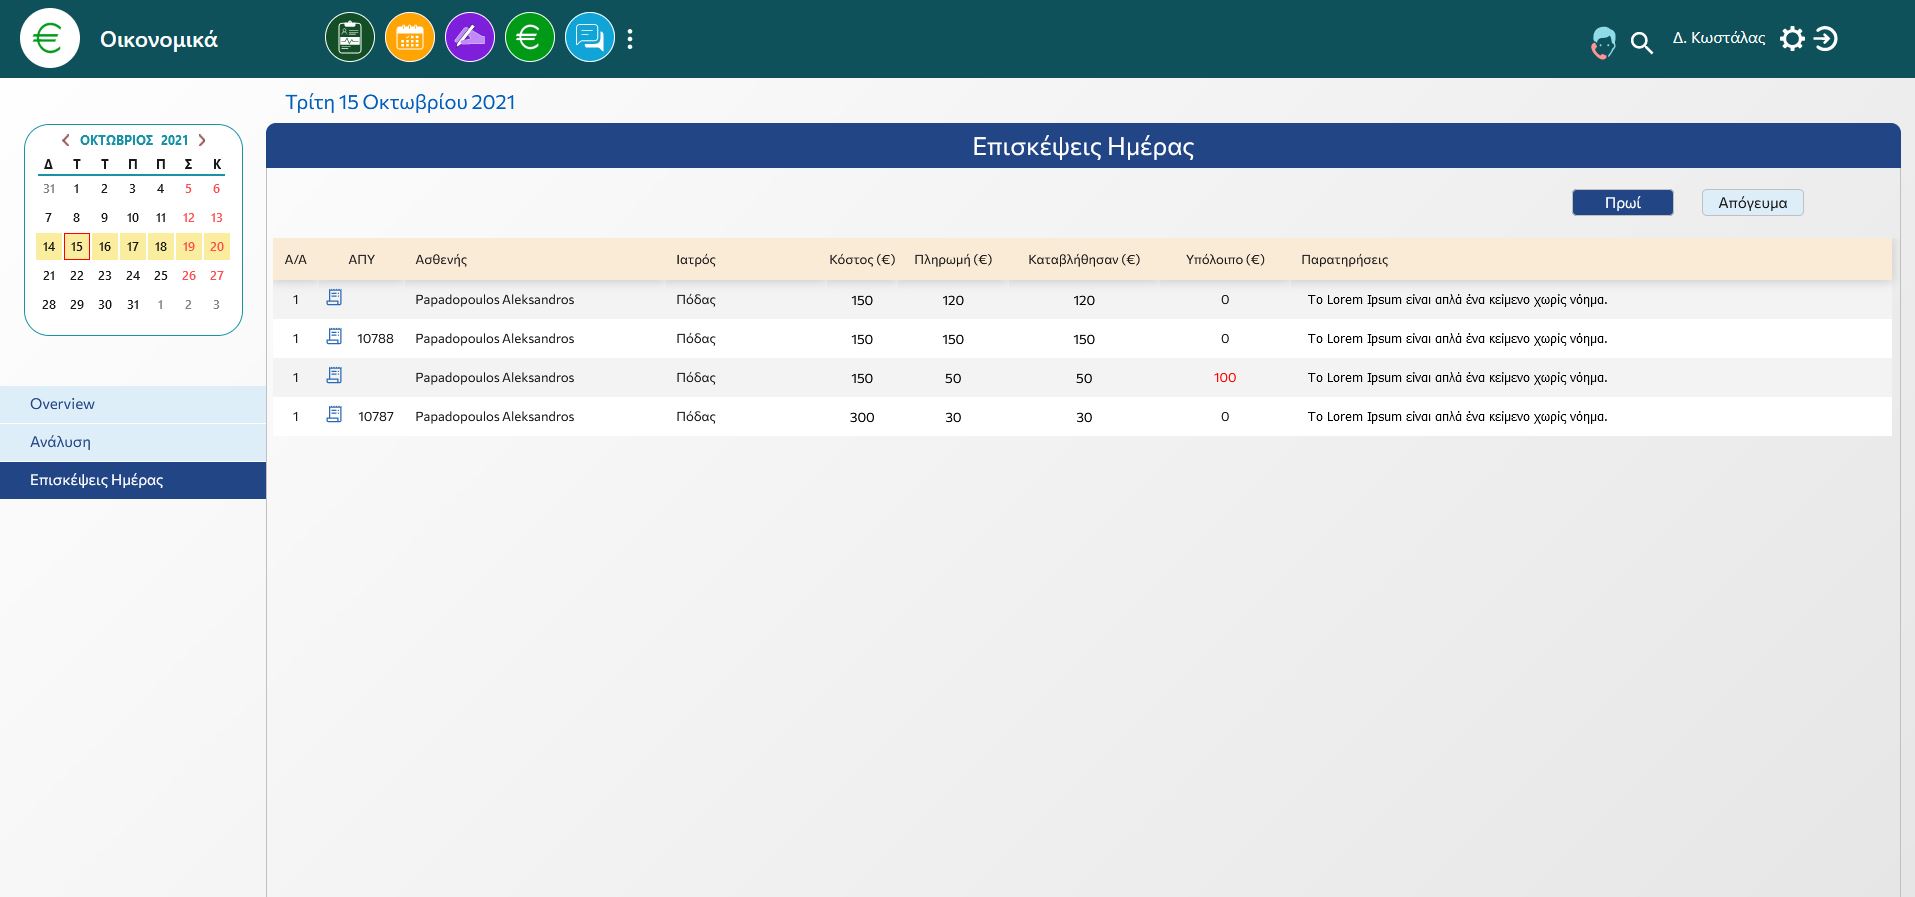Screen dimensions: 1915x897
Task: Select day 15 in the October calendar
Action: tap(77, 247)
